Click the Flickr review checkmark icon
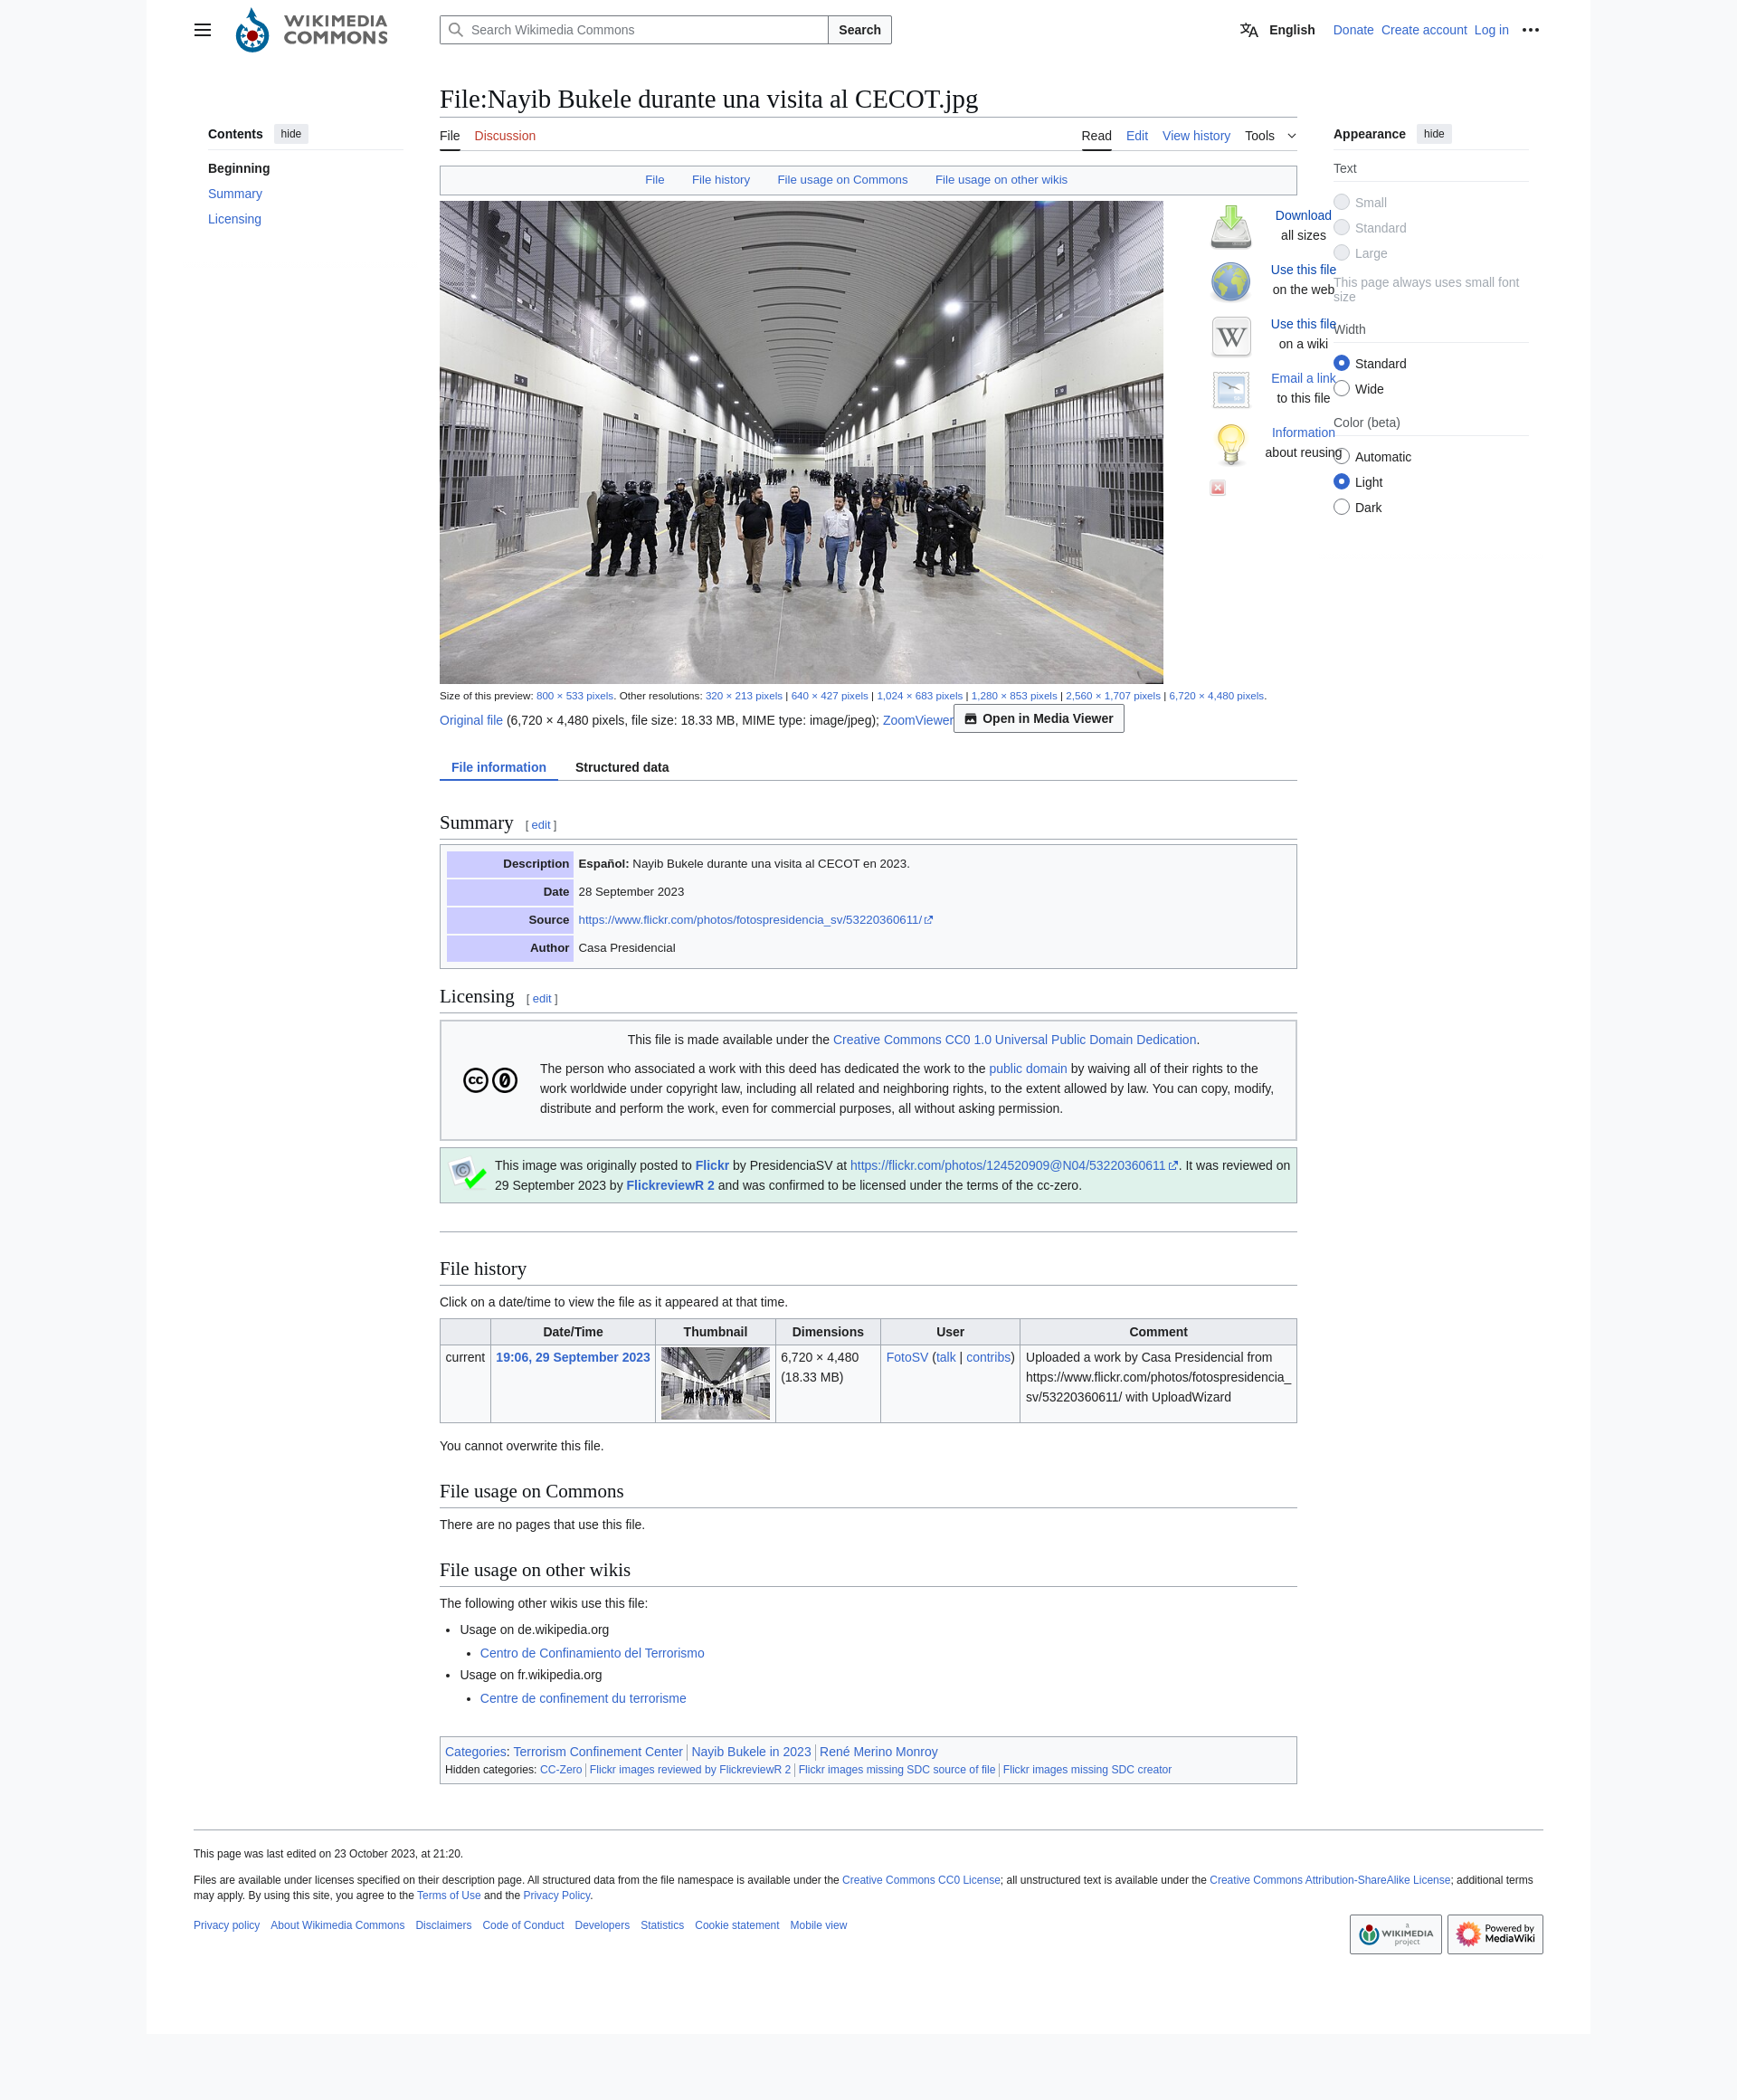This screenshot has height=2100, width=1737. point(467,1174)
